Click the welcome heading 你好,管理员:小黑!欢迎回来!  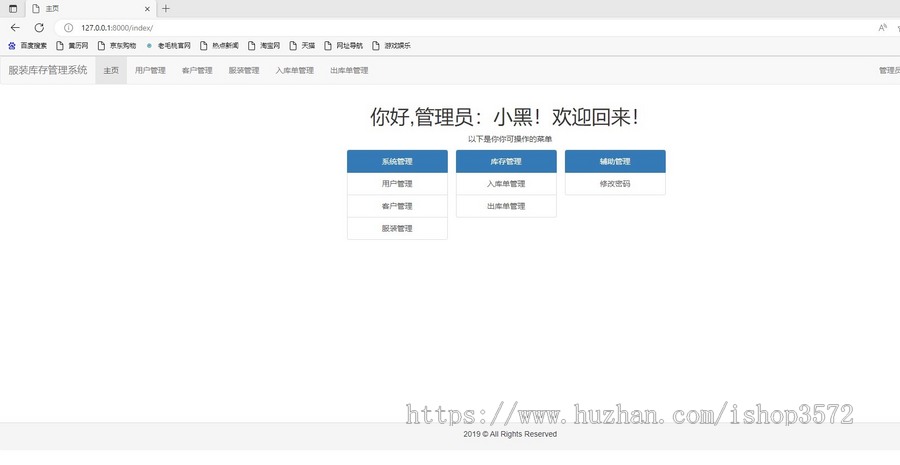pos(505,117)
